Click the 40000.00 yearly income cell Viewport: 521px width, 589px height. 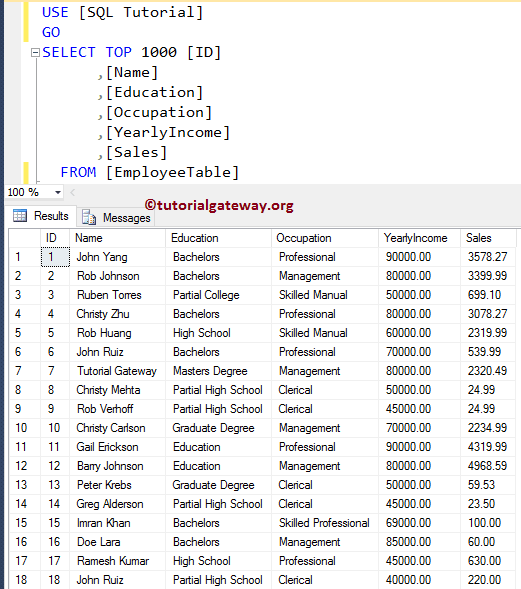[x=420, y=580]
